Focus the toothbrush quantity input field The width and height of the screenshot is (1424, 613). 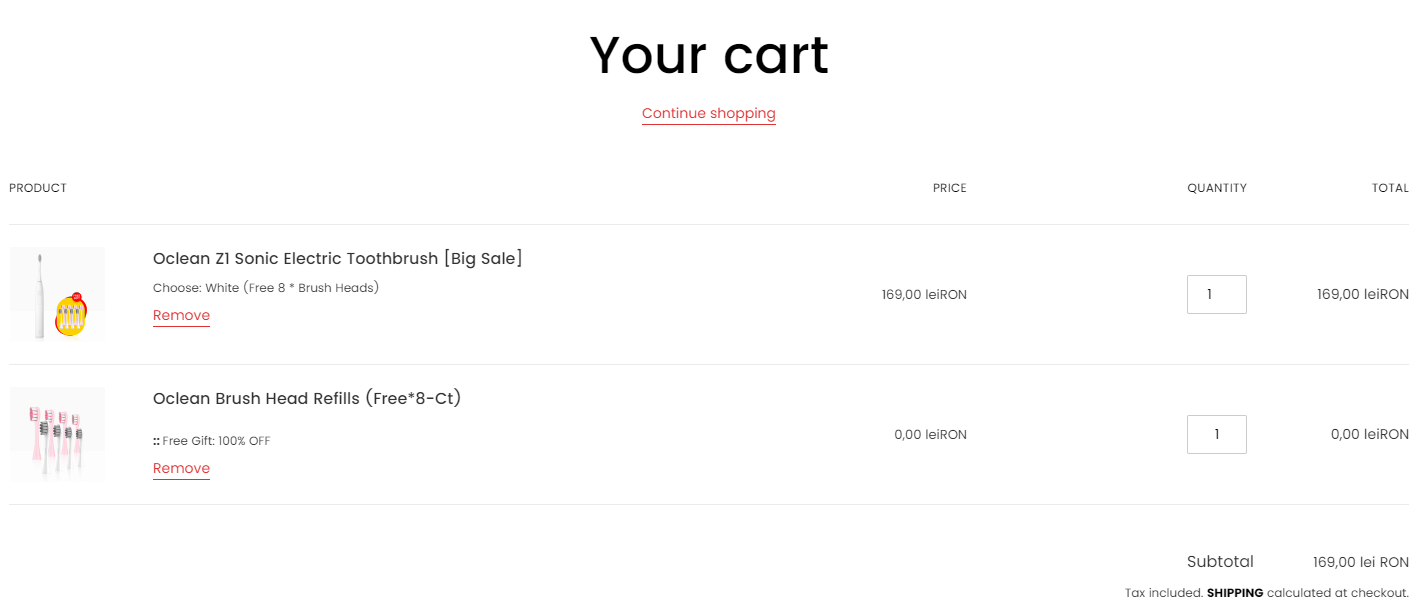coord(1216,294)
